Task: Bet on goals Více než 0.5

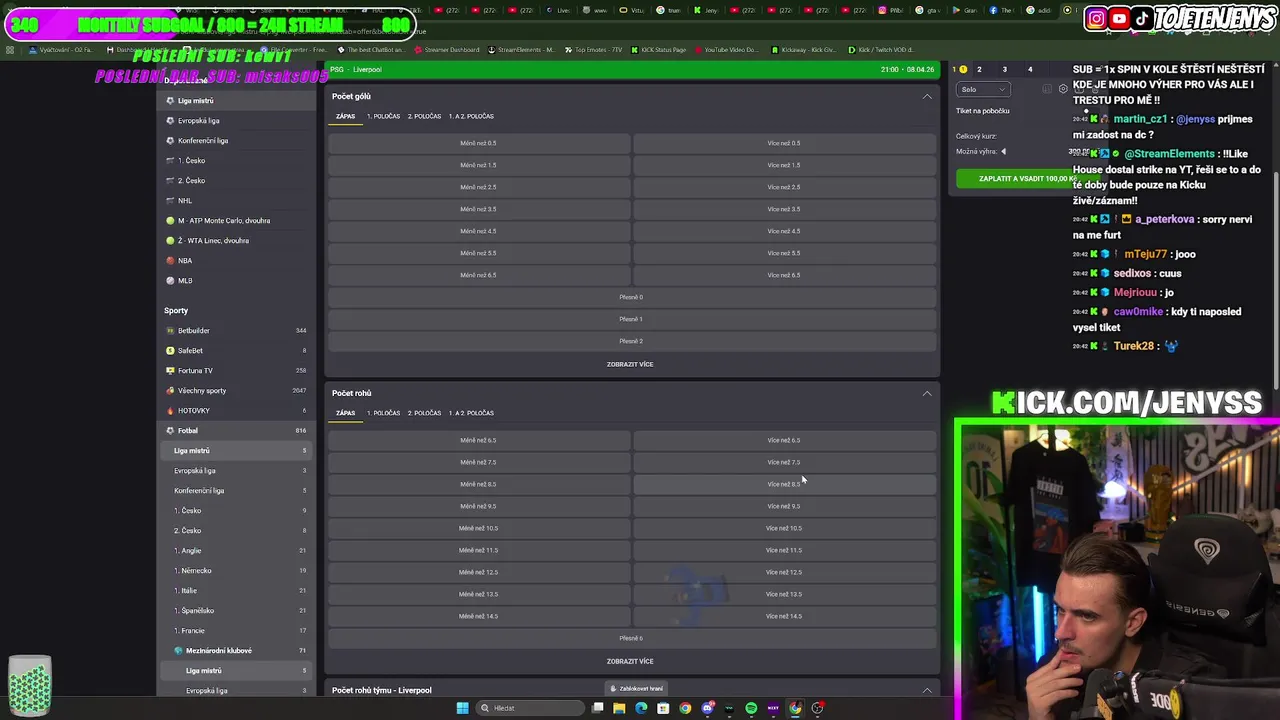Action: [x=784, y=143]
